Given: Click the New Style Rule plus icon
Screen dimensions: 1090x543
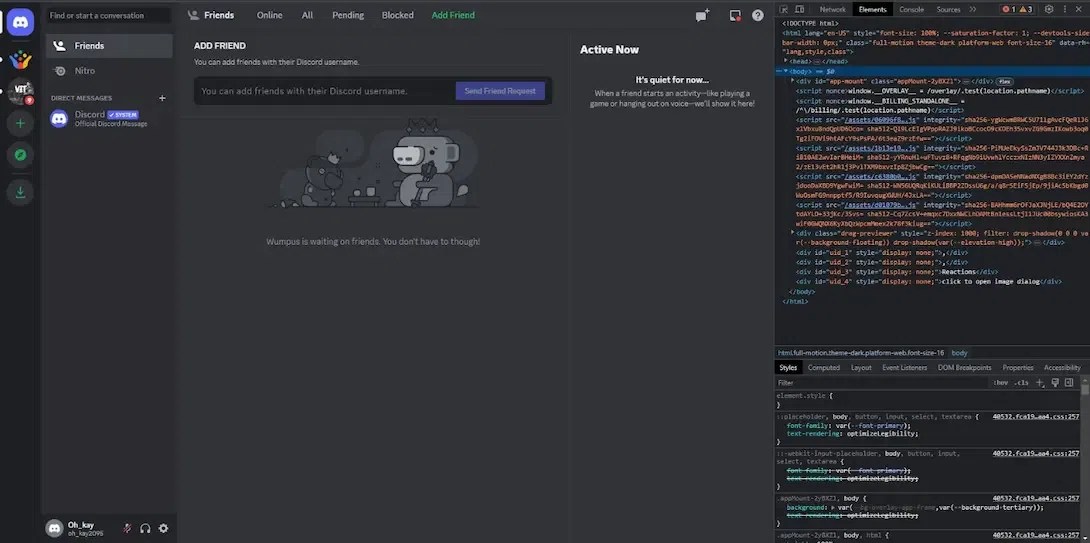Looking at the screenshot, I should tap(1041, 382).
